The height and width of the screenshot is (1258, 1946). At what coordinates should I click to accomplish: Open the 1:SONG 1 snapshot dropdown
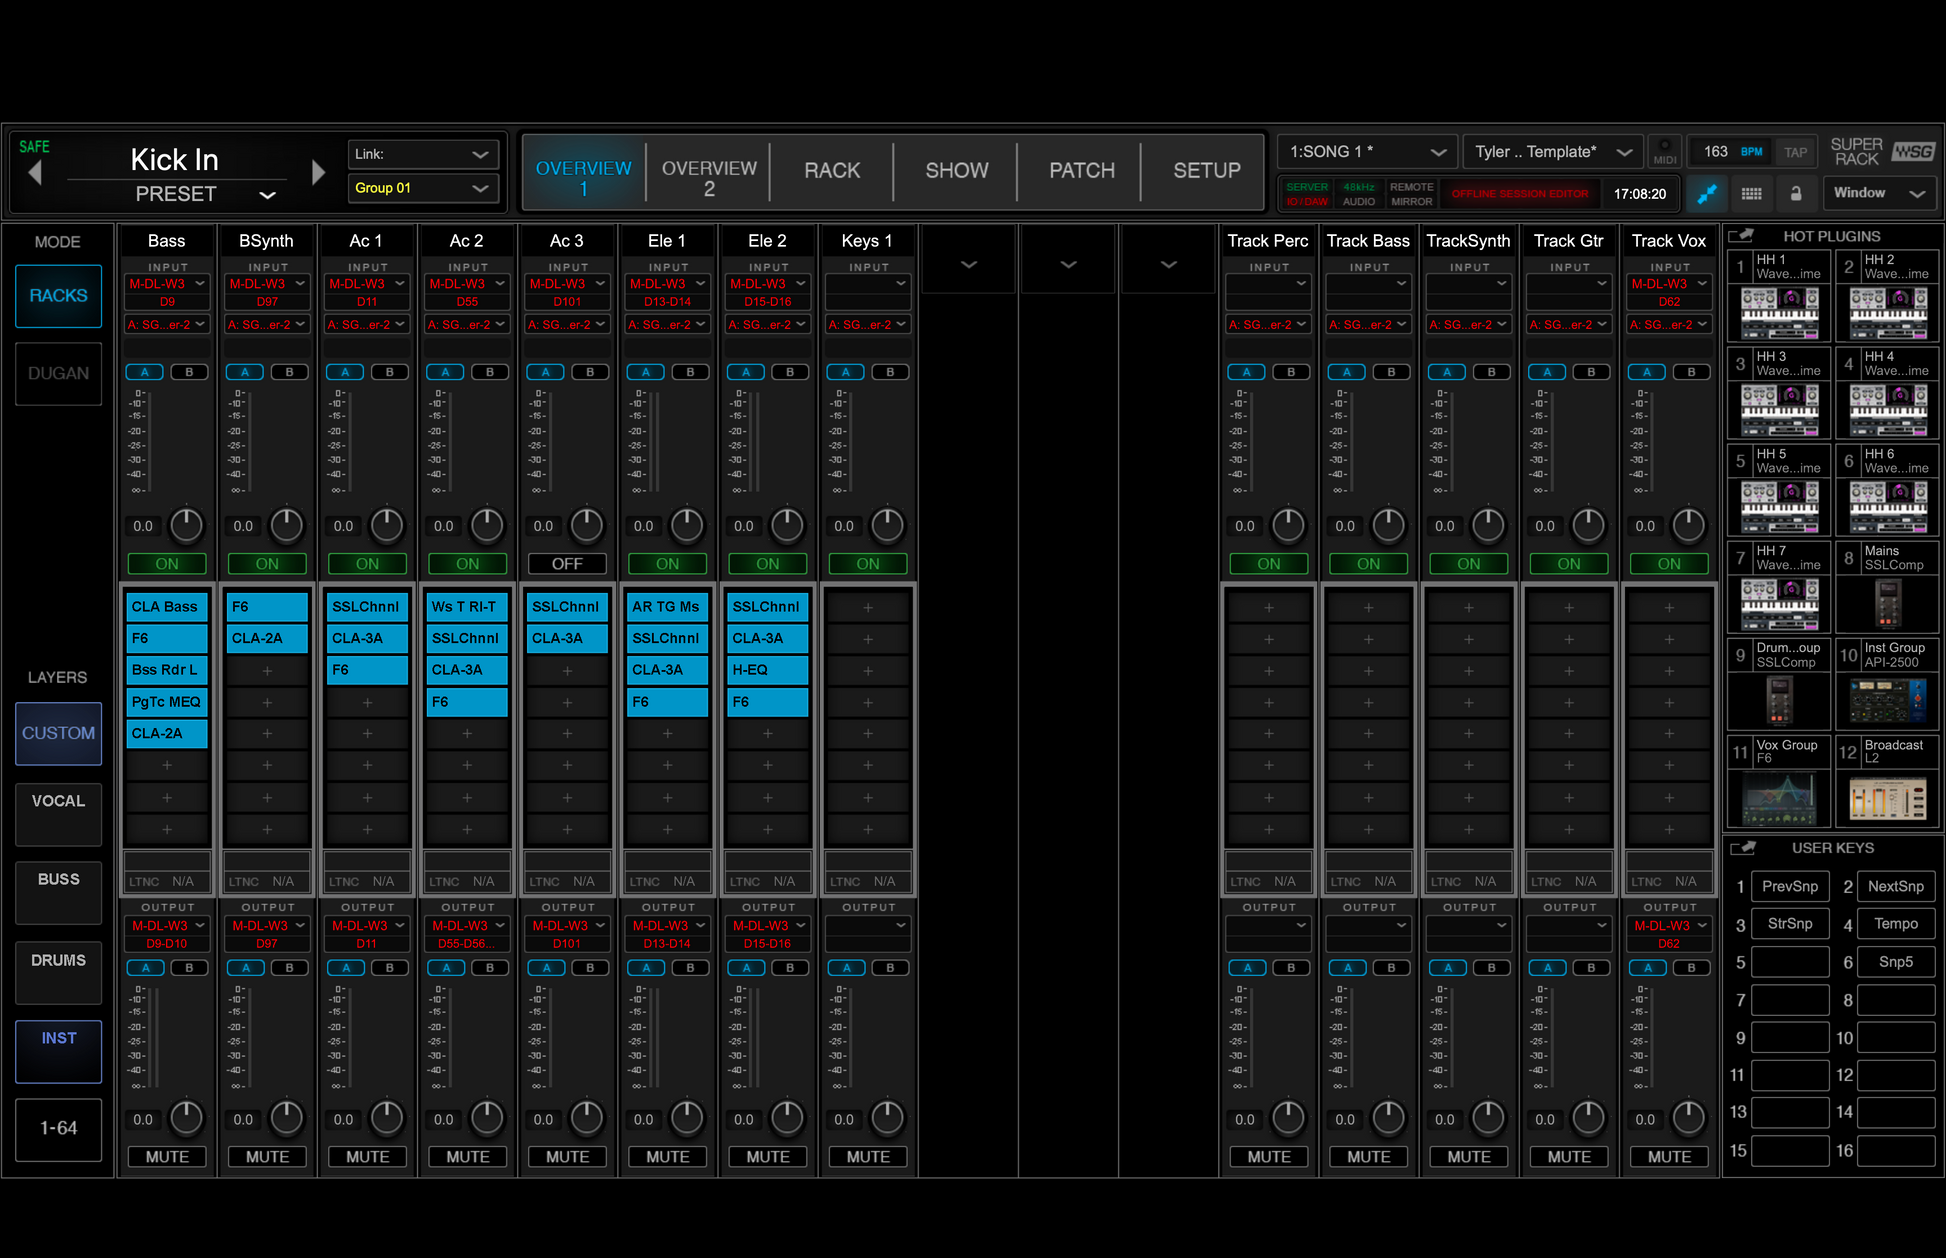point(1365,152)
